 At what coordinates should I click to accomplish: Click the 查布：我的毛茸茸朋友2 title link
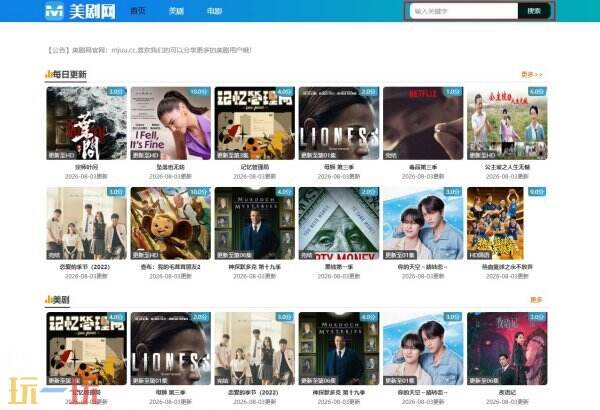pyautogui.click(x=171, y=267)
